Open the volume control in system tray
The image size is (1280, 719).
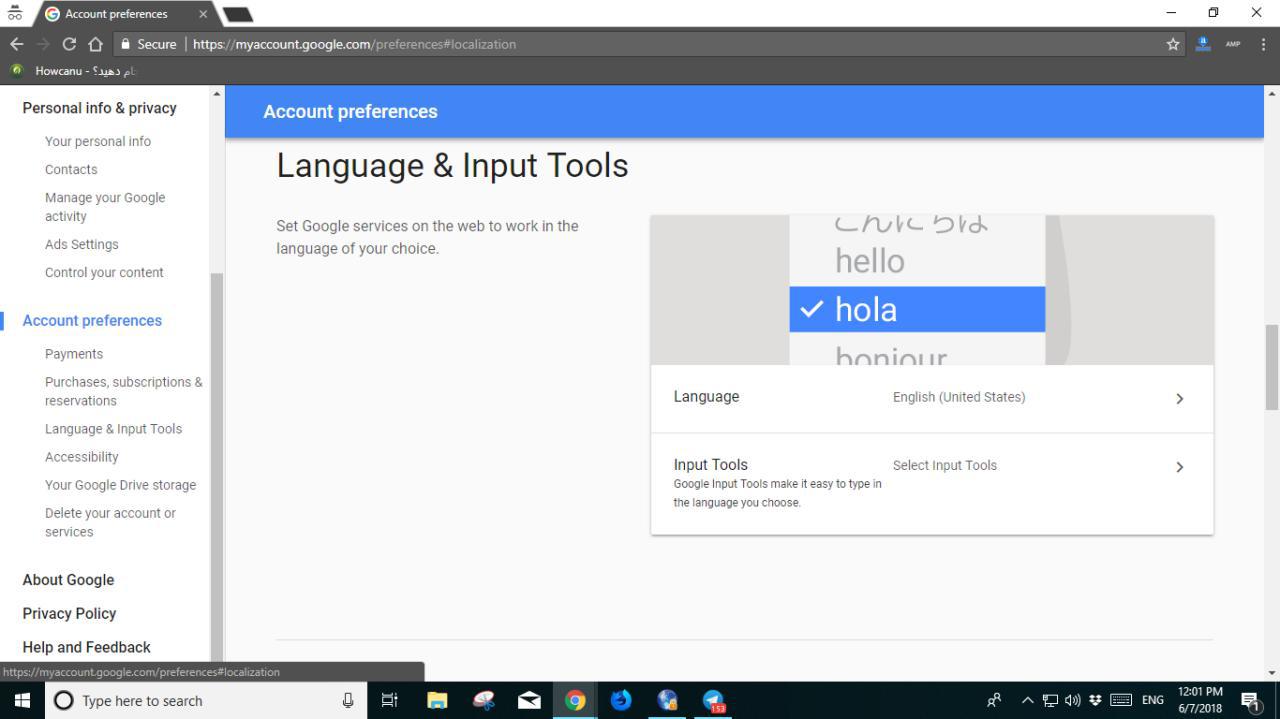coord(1073,700)
